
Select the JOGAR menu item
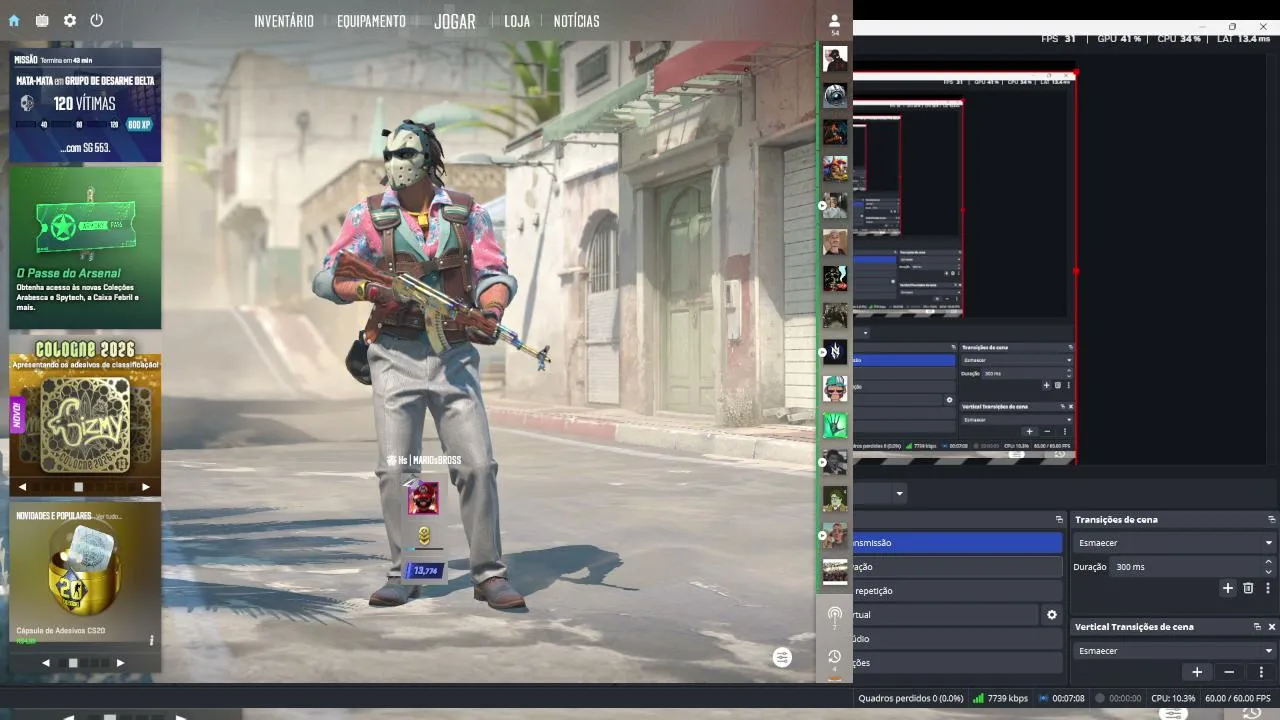click(455, 21)
